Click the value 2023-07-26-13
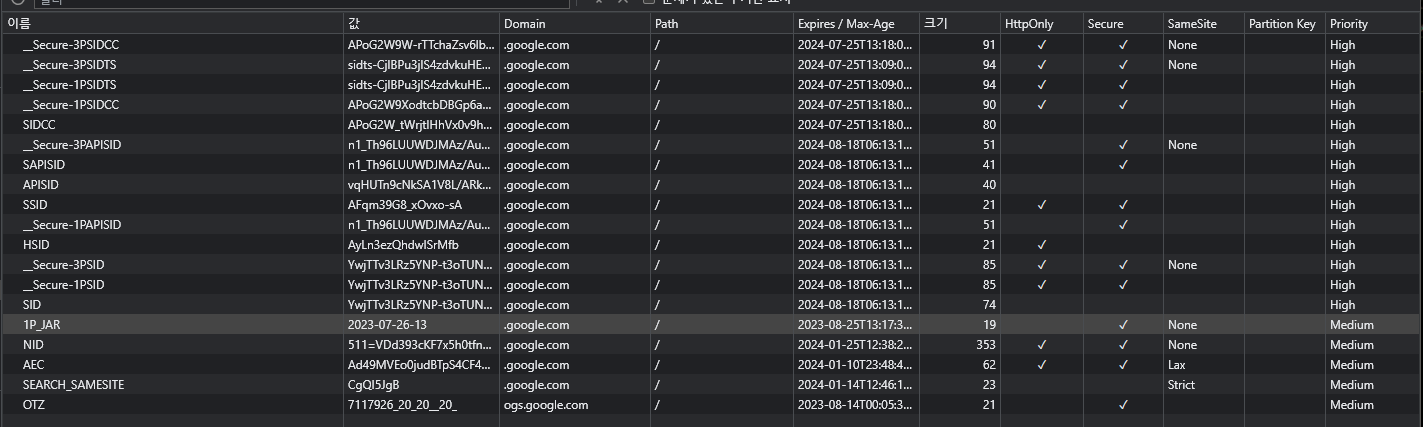Viewport: 1423px width, 427px height. [x=387, y=325]
